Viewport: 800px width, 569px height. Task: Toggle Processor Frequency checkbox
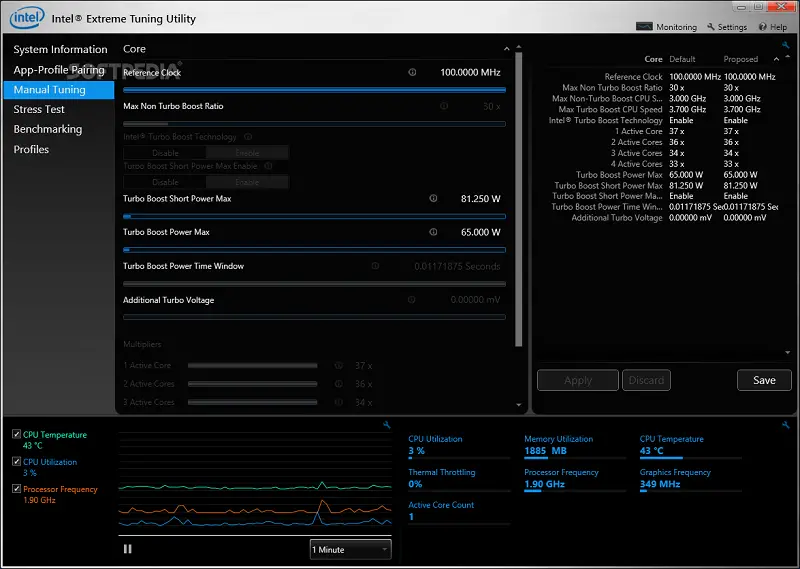(x=16, y=488)
